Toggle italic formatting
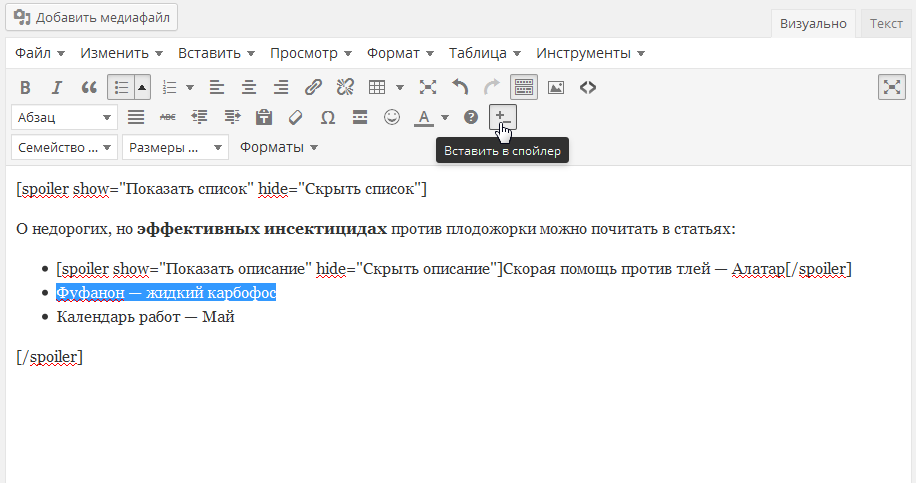The height and width of the screenshot is (483, 916). point(56,88)
